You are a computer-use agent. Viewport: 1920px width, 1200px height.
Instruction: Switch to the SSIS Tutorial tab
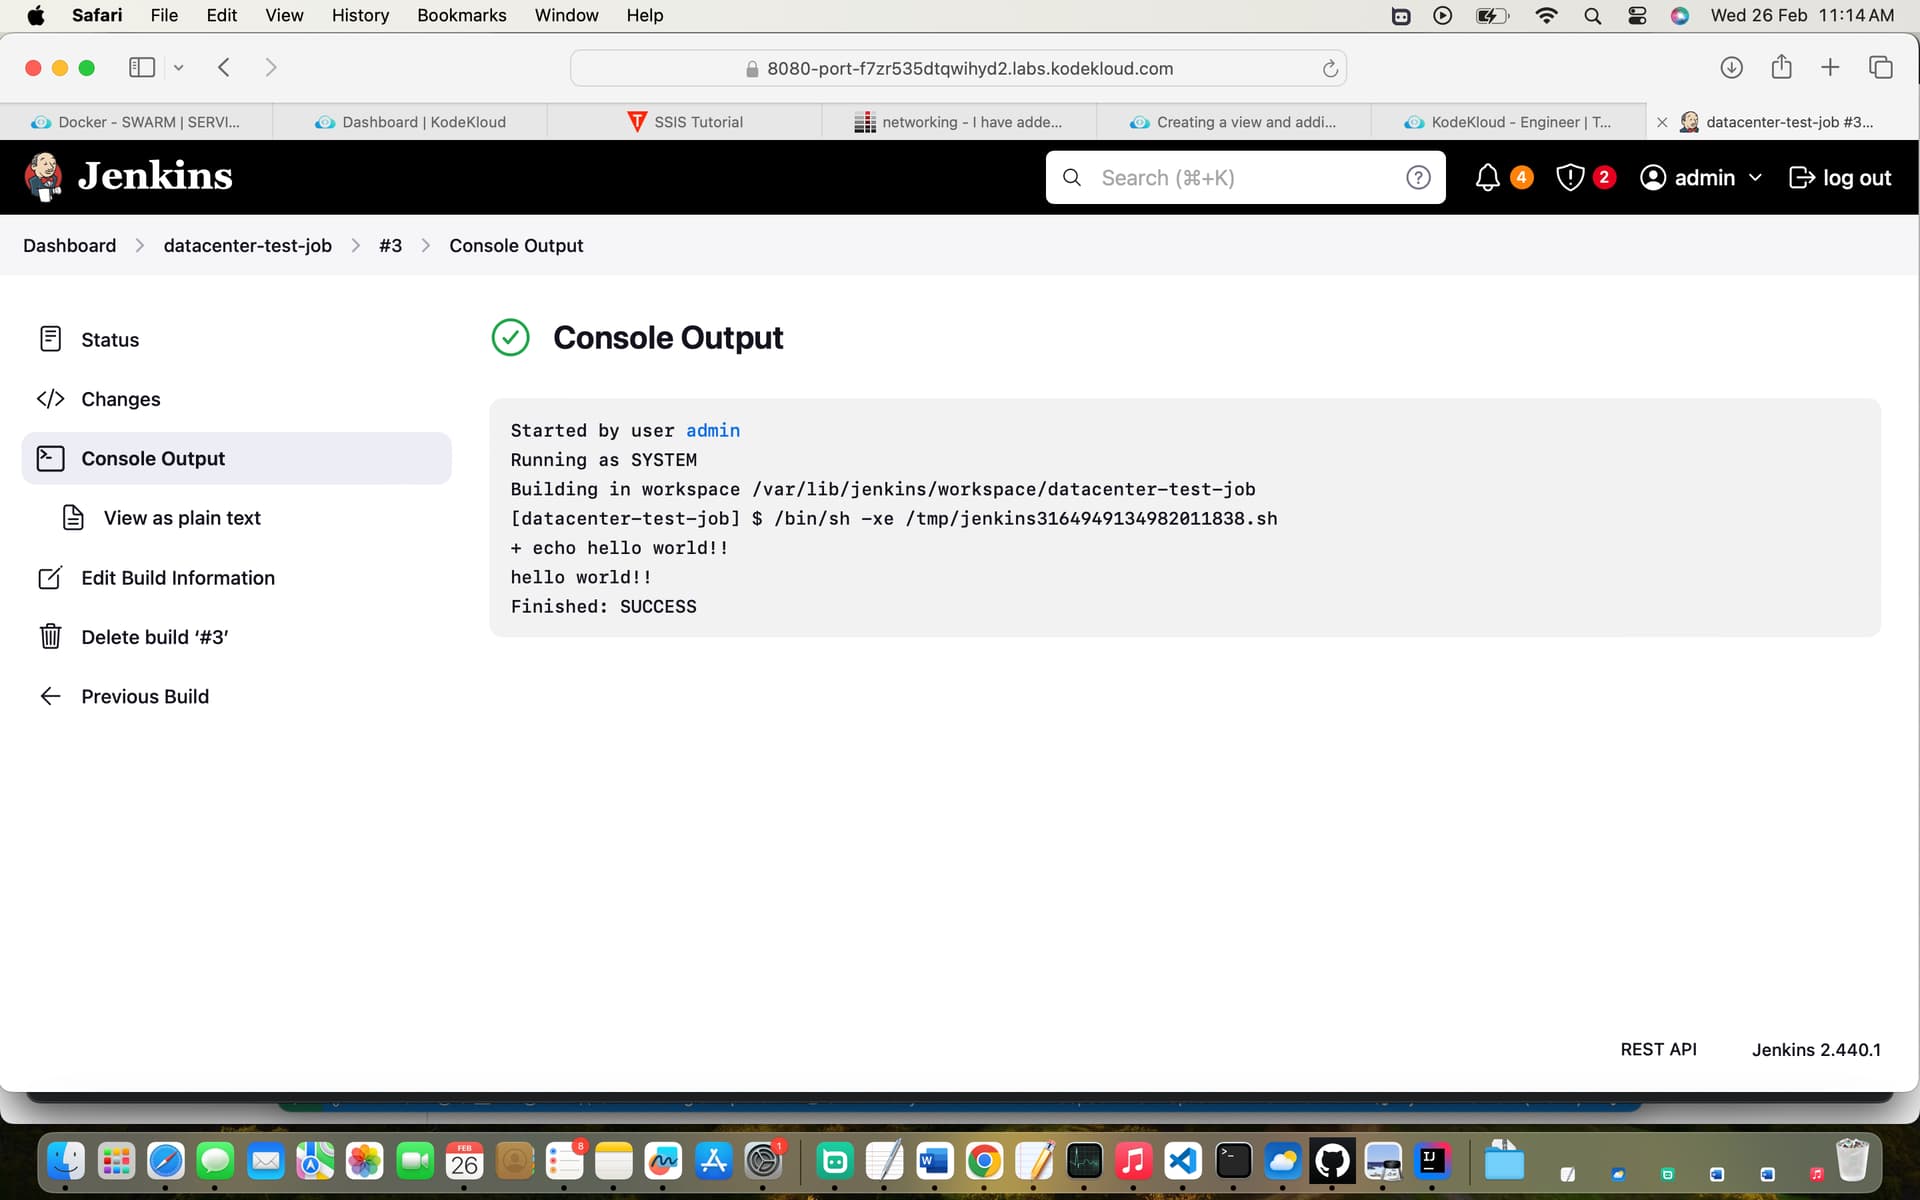(x=685, y=122)
